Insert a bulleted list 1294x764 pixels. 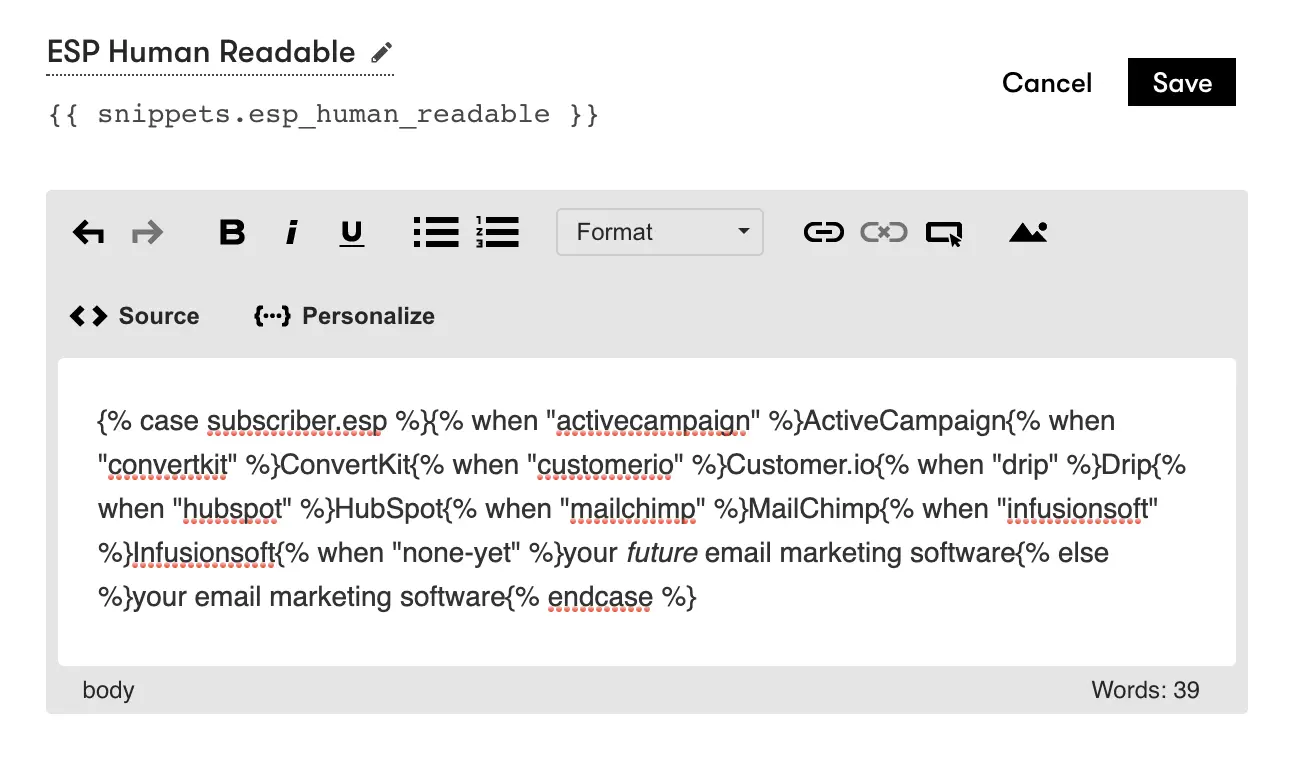point(436,232)
